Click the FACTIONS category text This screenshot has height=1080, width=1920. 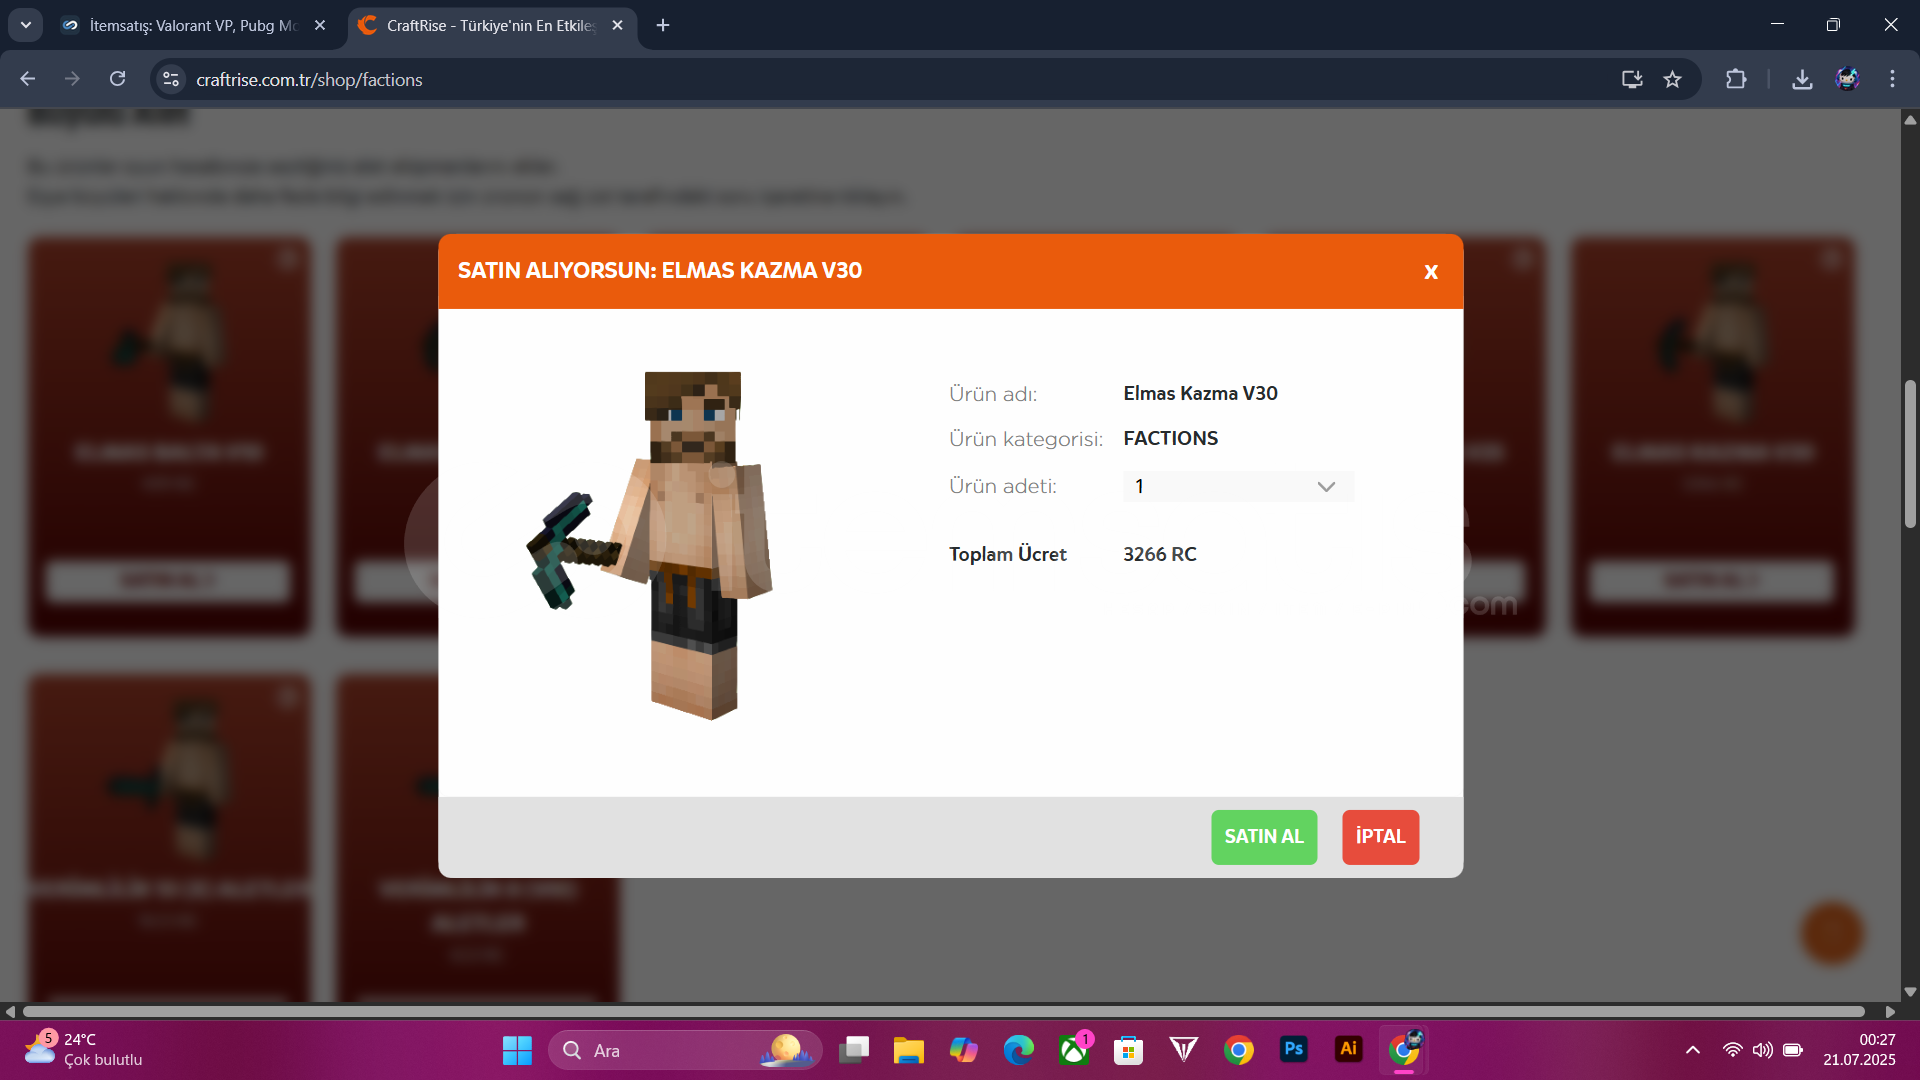(x=1170, y=438)
